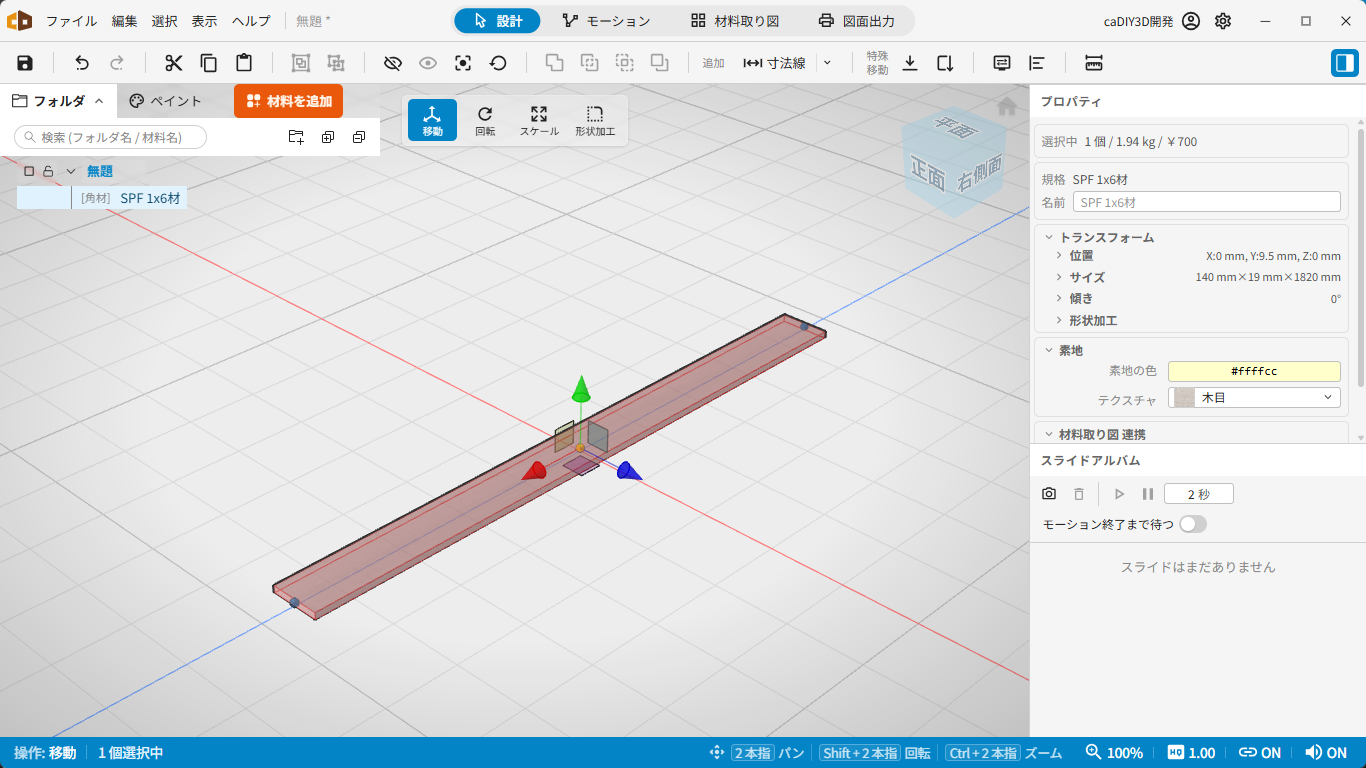
Task: Click the scissors cut icon
Action: [x=174, y=63]
